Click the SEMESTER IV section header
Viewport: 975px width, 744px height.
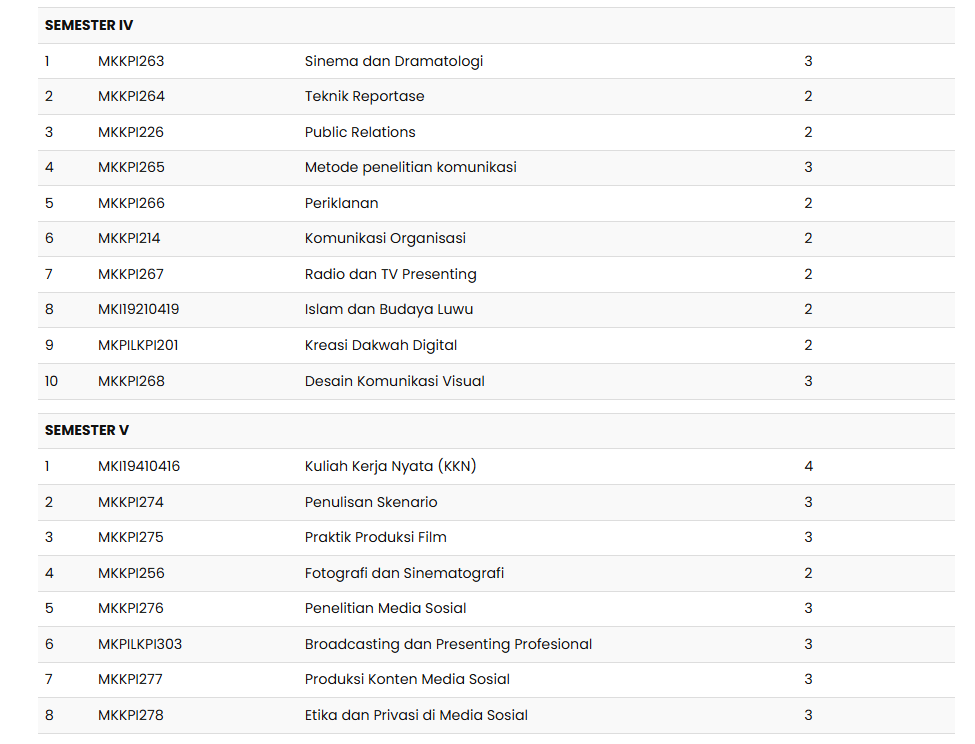point(89,25)
